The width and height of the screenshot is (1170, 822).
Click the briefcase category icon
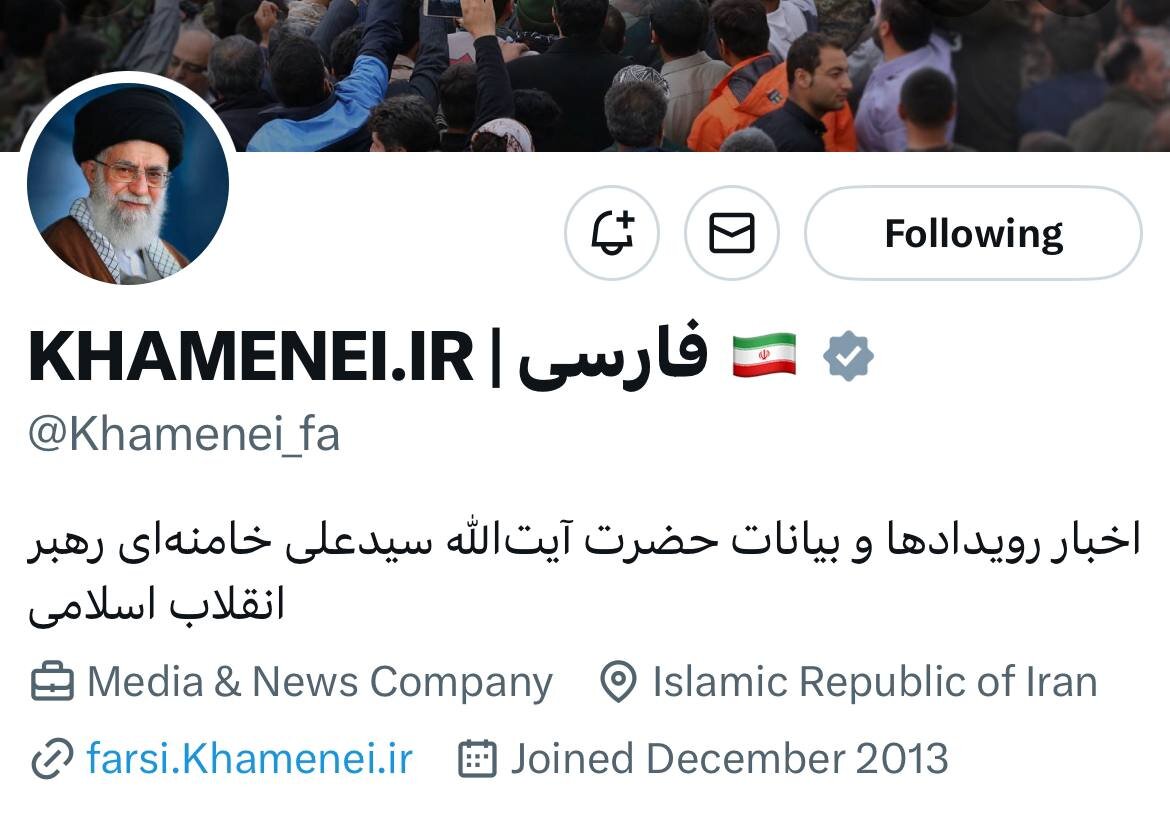click(52, 682)
